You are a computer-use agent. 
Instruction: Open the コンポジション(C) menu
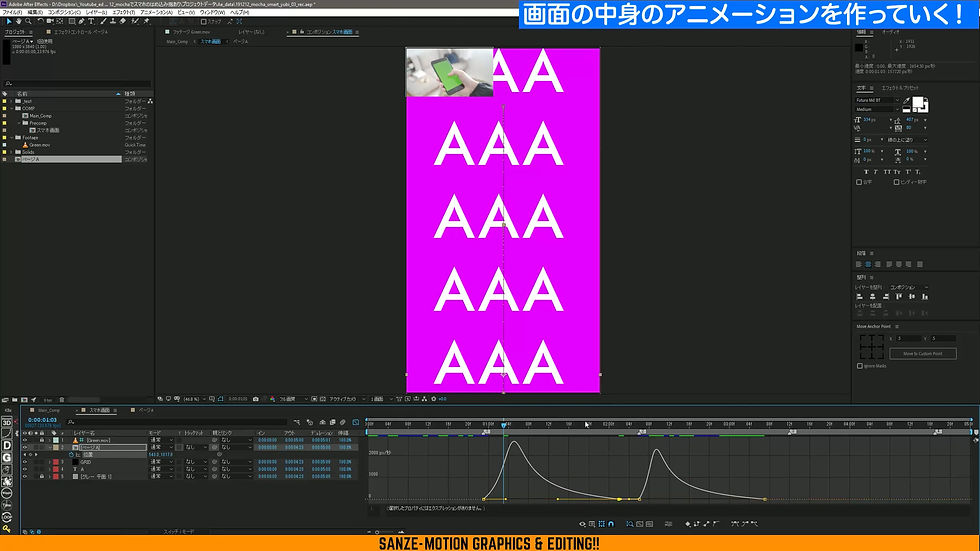pos(64,12)
